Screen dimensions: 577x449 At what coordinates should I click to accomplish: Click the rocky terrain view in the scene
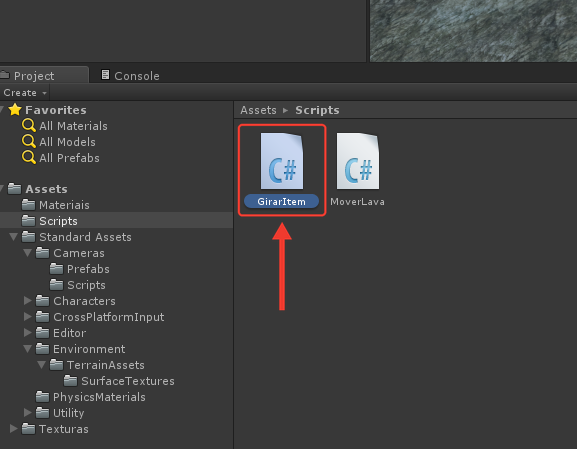(x=473, y=31)
